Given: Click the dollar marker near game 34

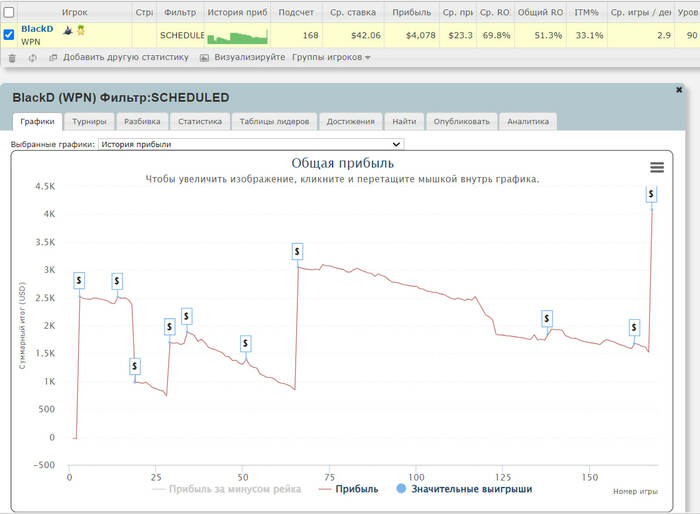Looking at the screenshot, I should 187,316.
